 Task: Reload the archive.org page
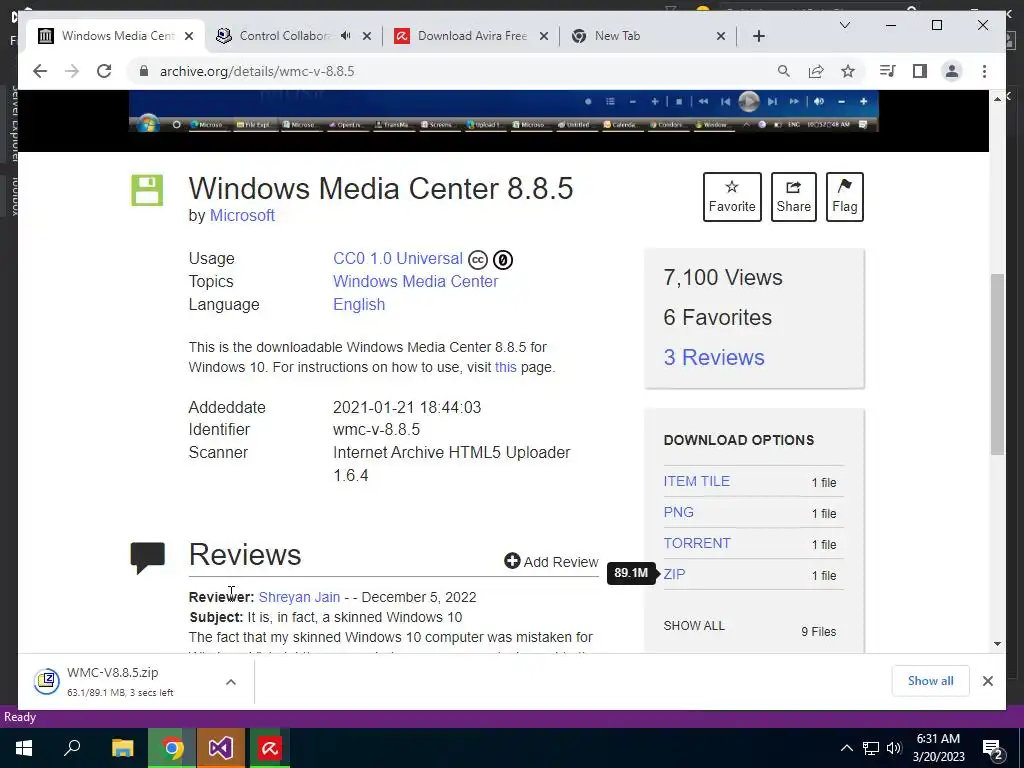104,71
